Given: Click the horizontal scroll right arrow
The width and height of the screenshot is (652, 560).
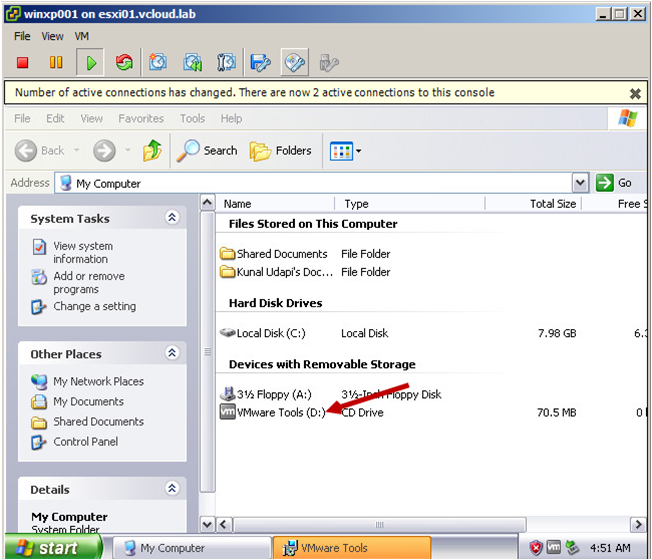Looking at the screenshot, I should tap(638, 524).
